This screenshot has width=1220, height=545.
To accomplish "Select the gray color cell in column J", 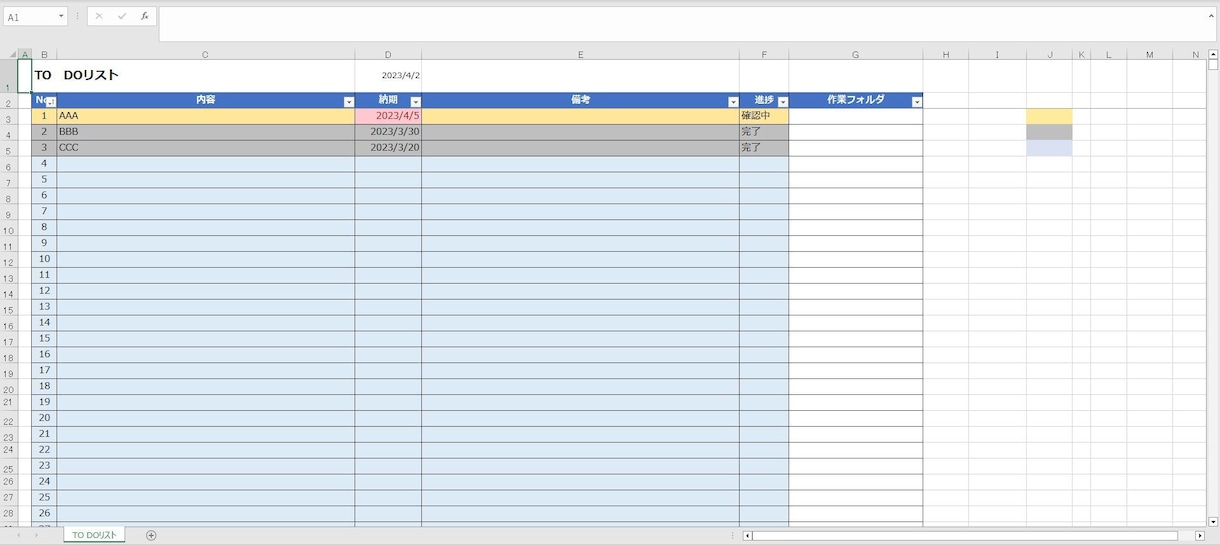I will coord(1049,132).
